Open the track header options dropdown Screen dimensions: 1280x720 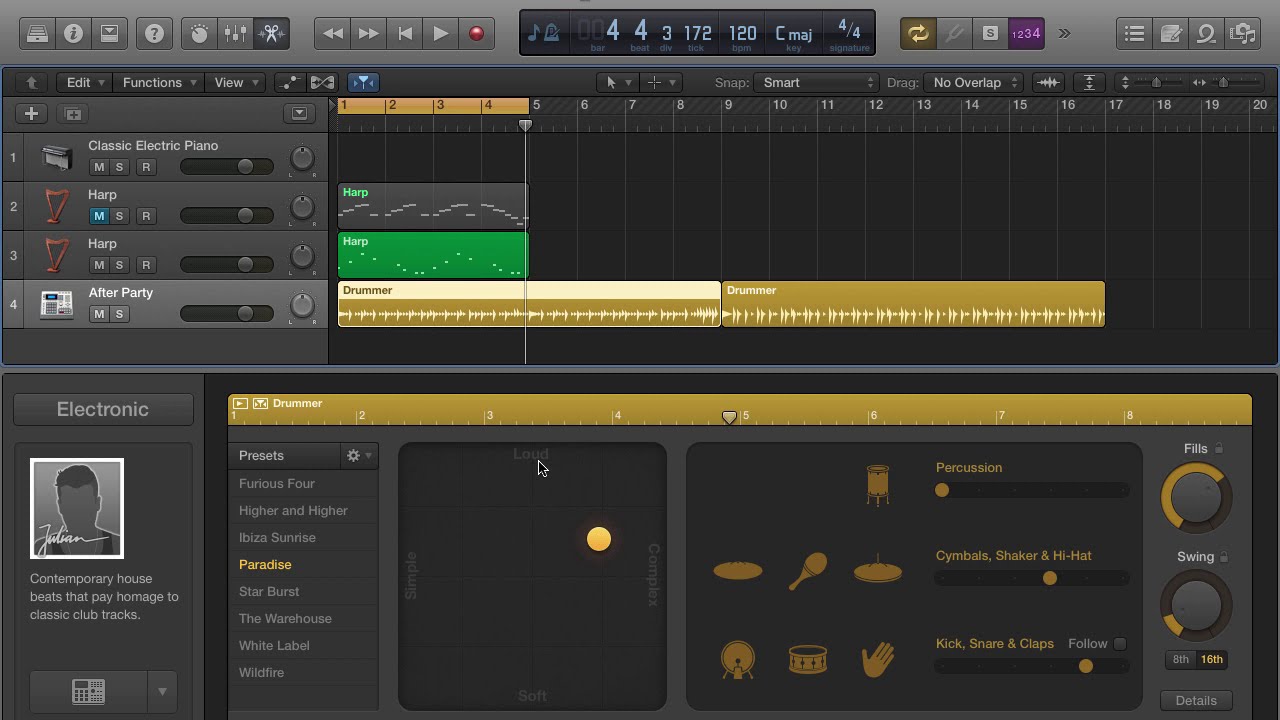point(299,113)
